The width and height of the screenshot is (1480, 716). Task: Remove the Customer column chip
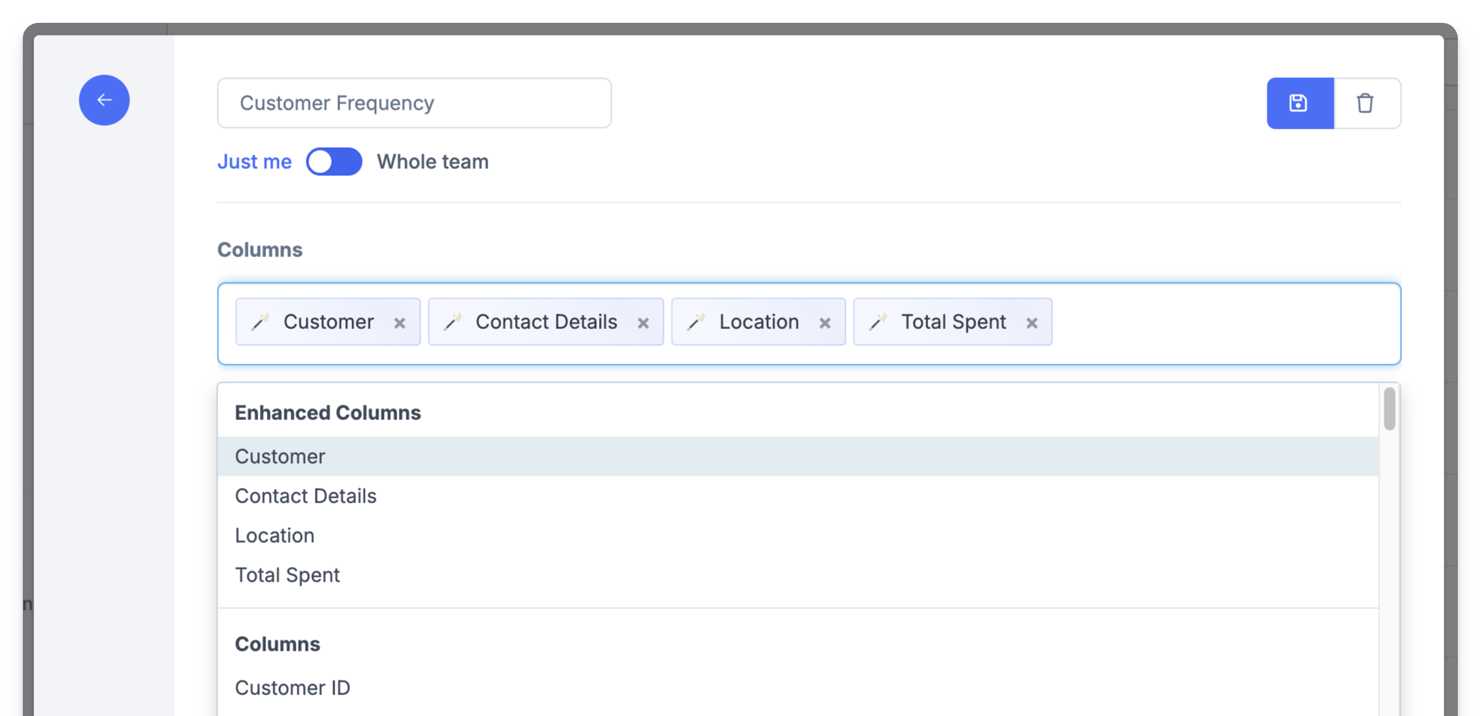coord(399,321)
